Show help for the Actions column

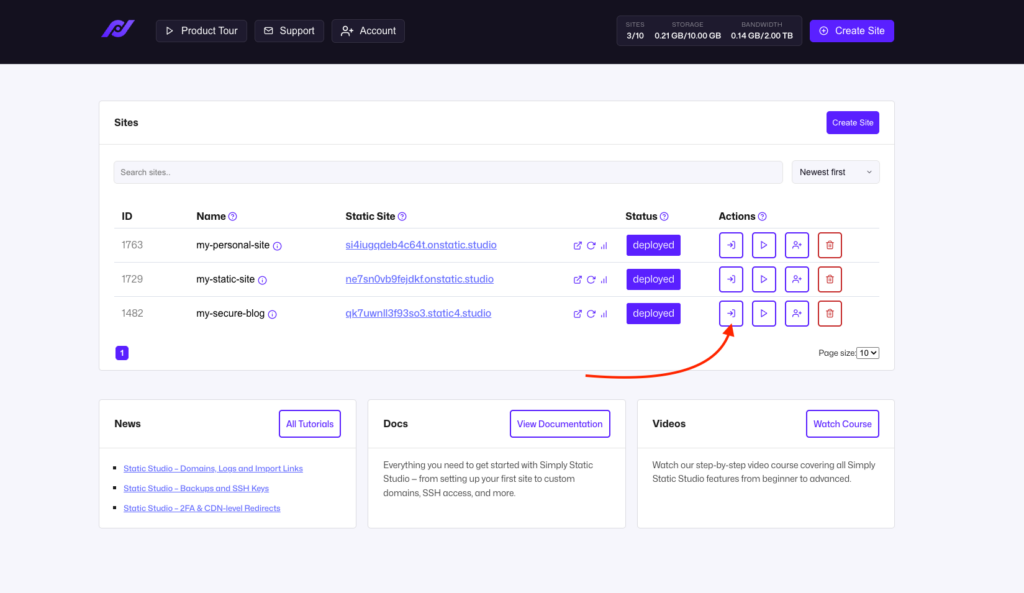[x=762, y=216]
